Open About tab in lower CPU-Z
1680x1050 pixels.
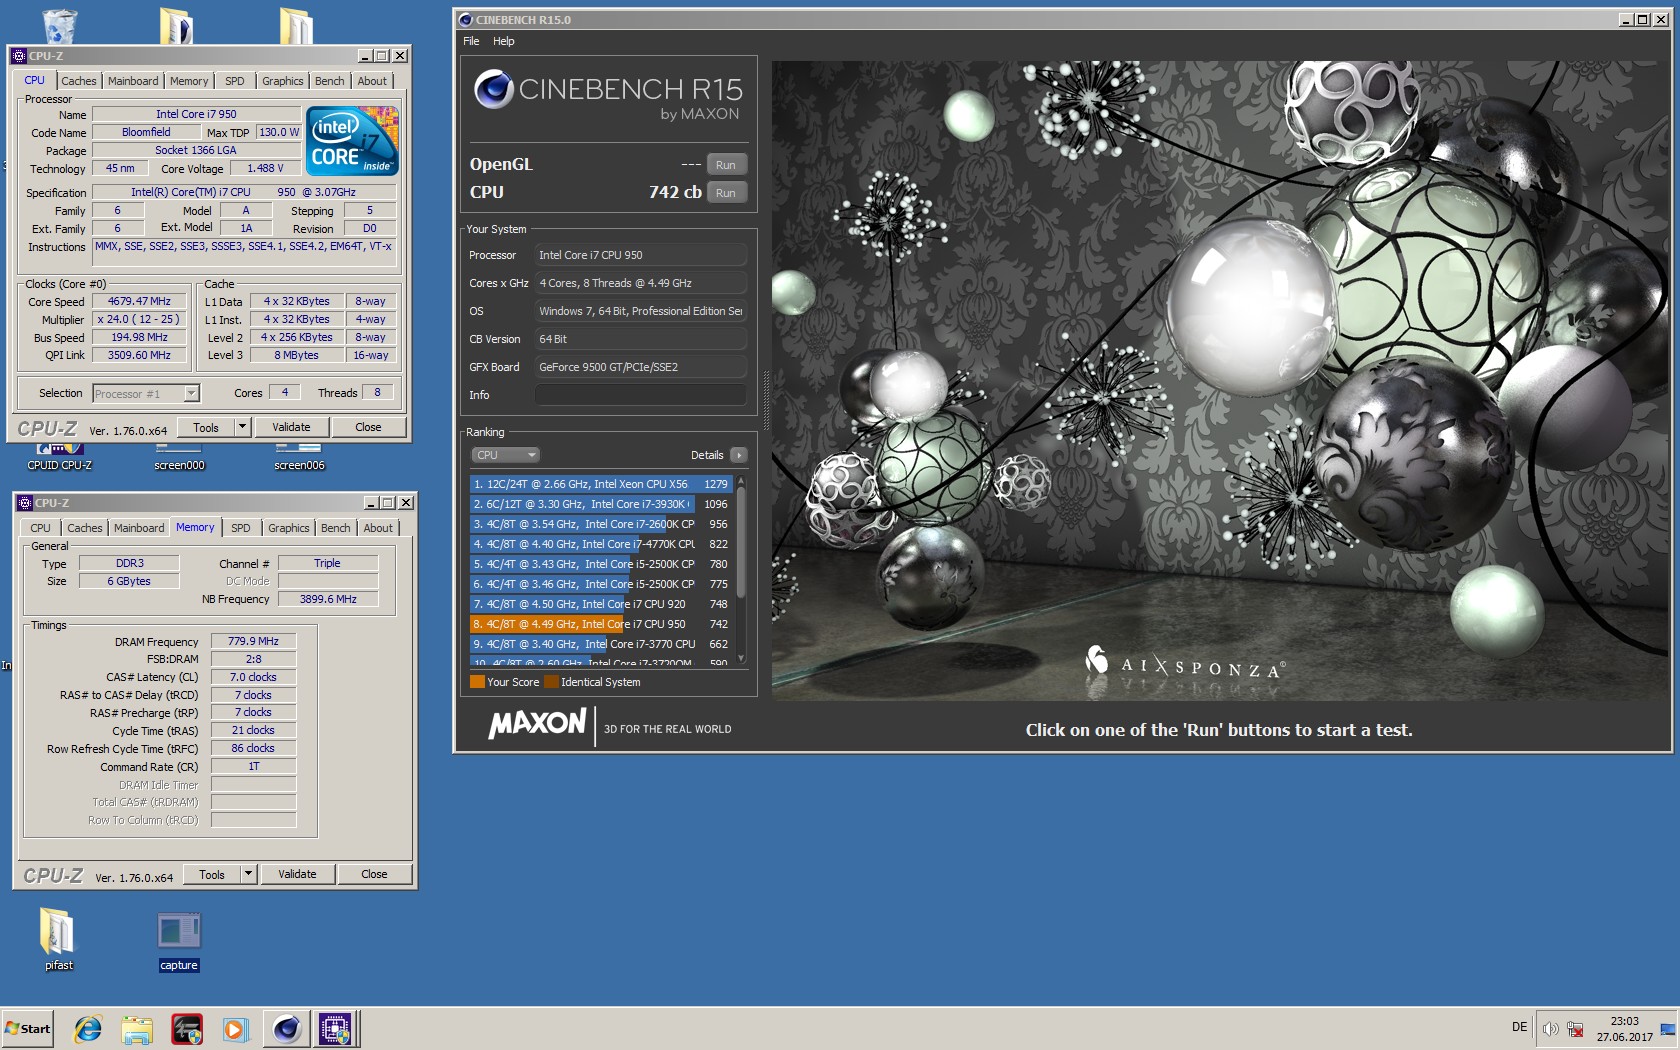378,528
